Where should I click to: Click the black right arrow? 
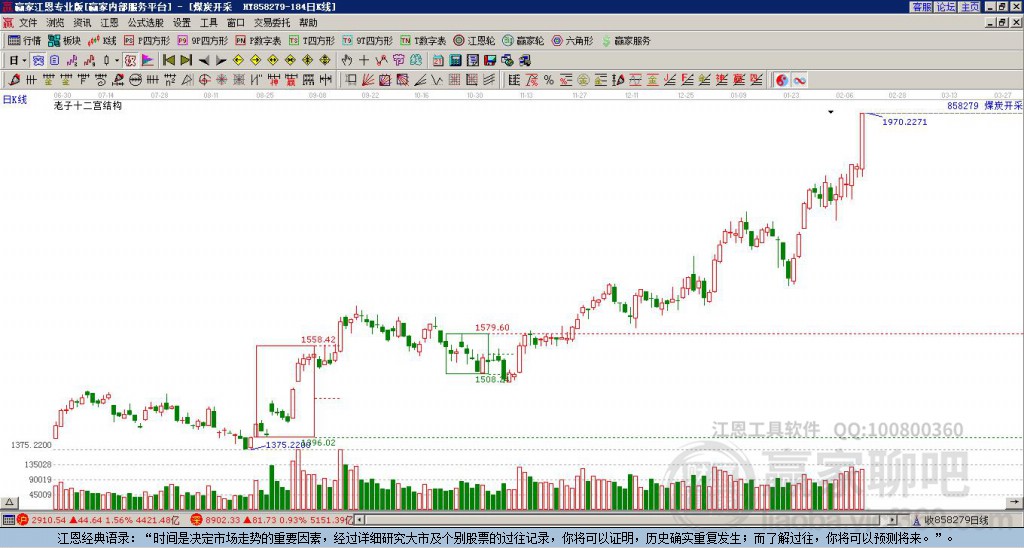point(221,60)
